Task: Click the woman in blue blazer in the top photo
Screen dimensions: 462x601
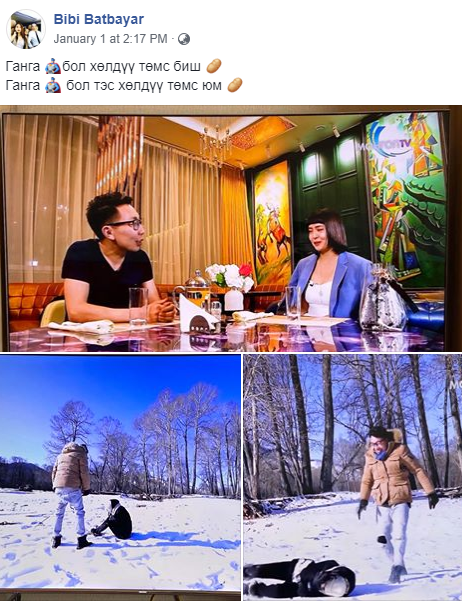Action: coord(328,265)
